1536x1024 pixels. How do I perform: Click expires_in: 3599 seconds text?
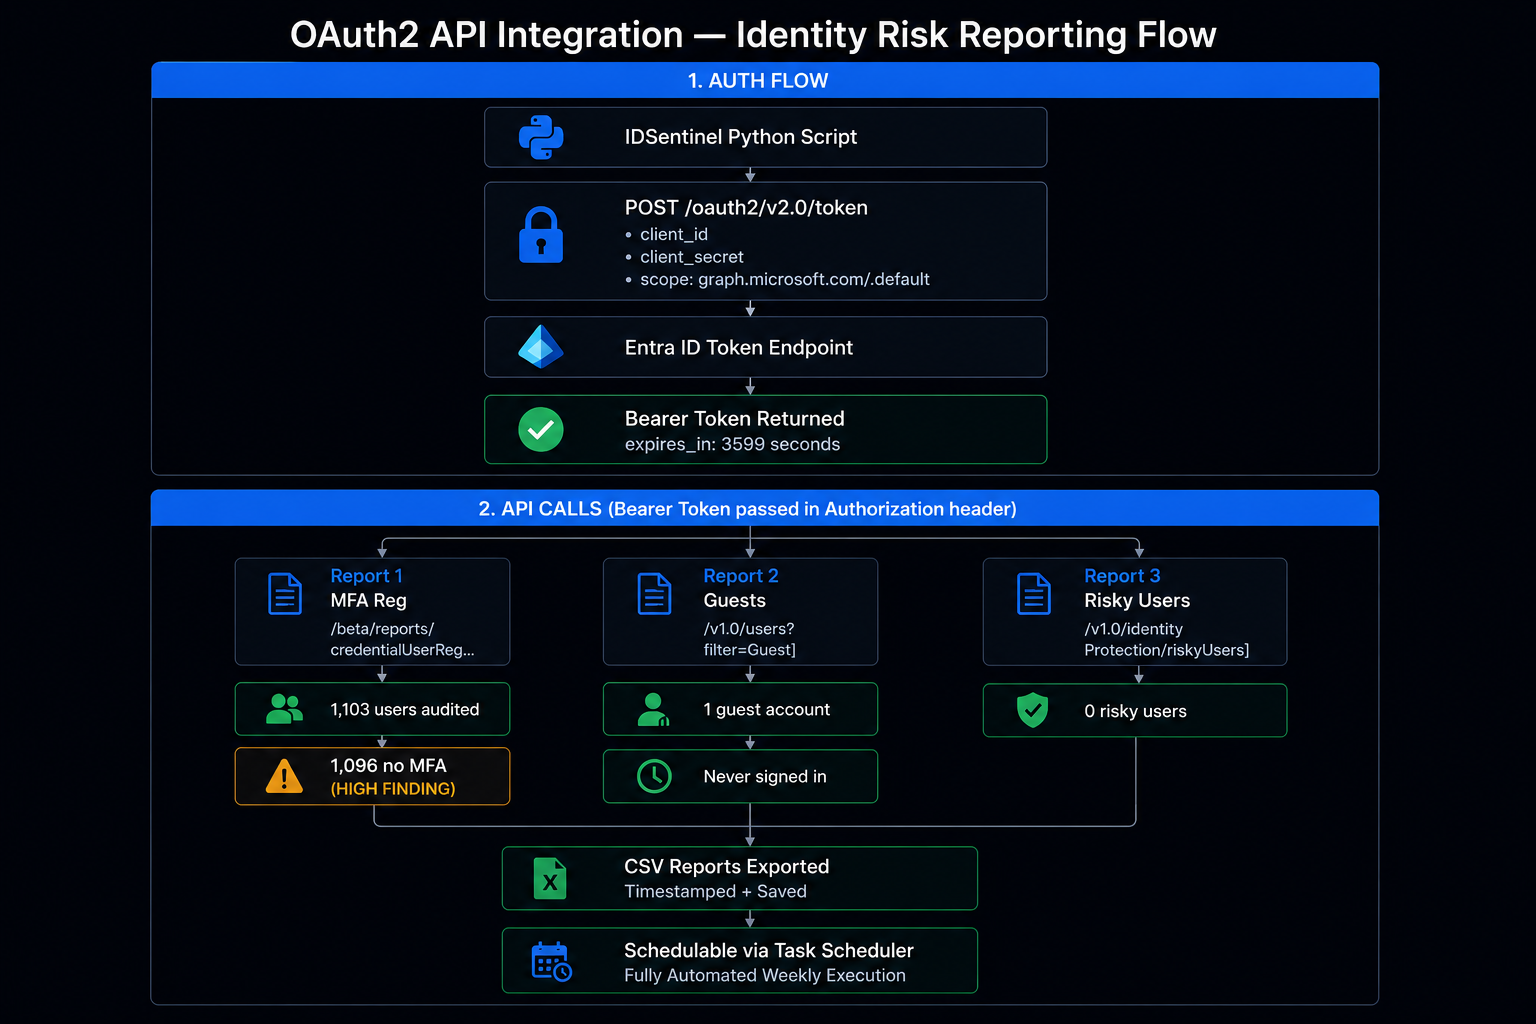pyautogui.click(x=733, y=445)
